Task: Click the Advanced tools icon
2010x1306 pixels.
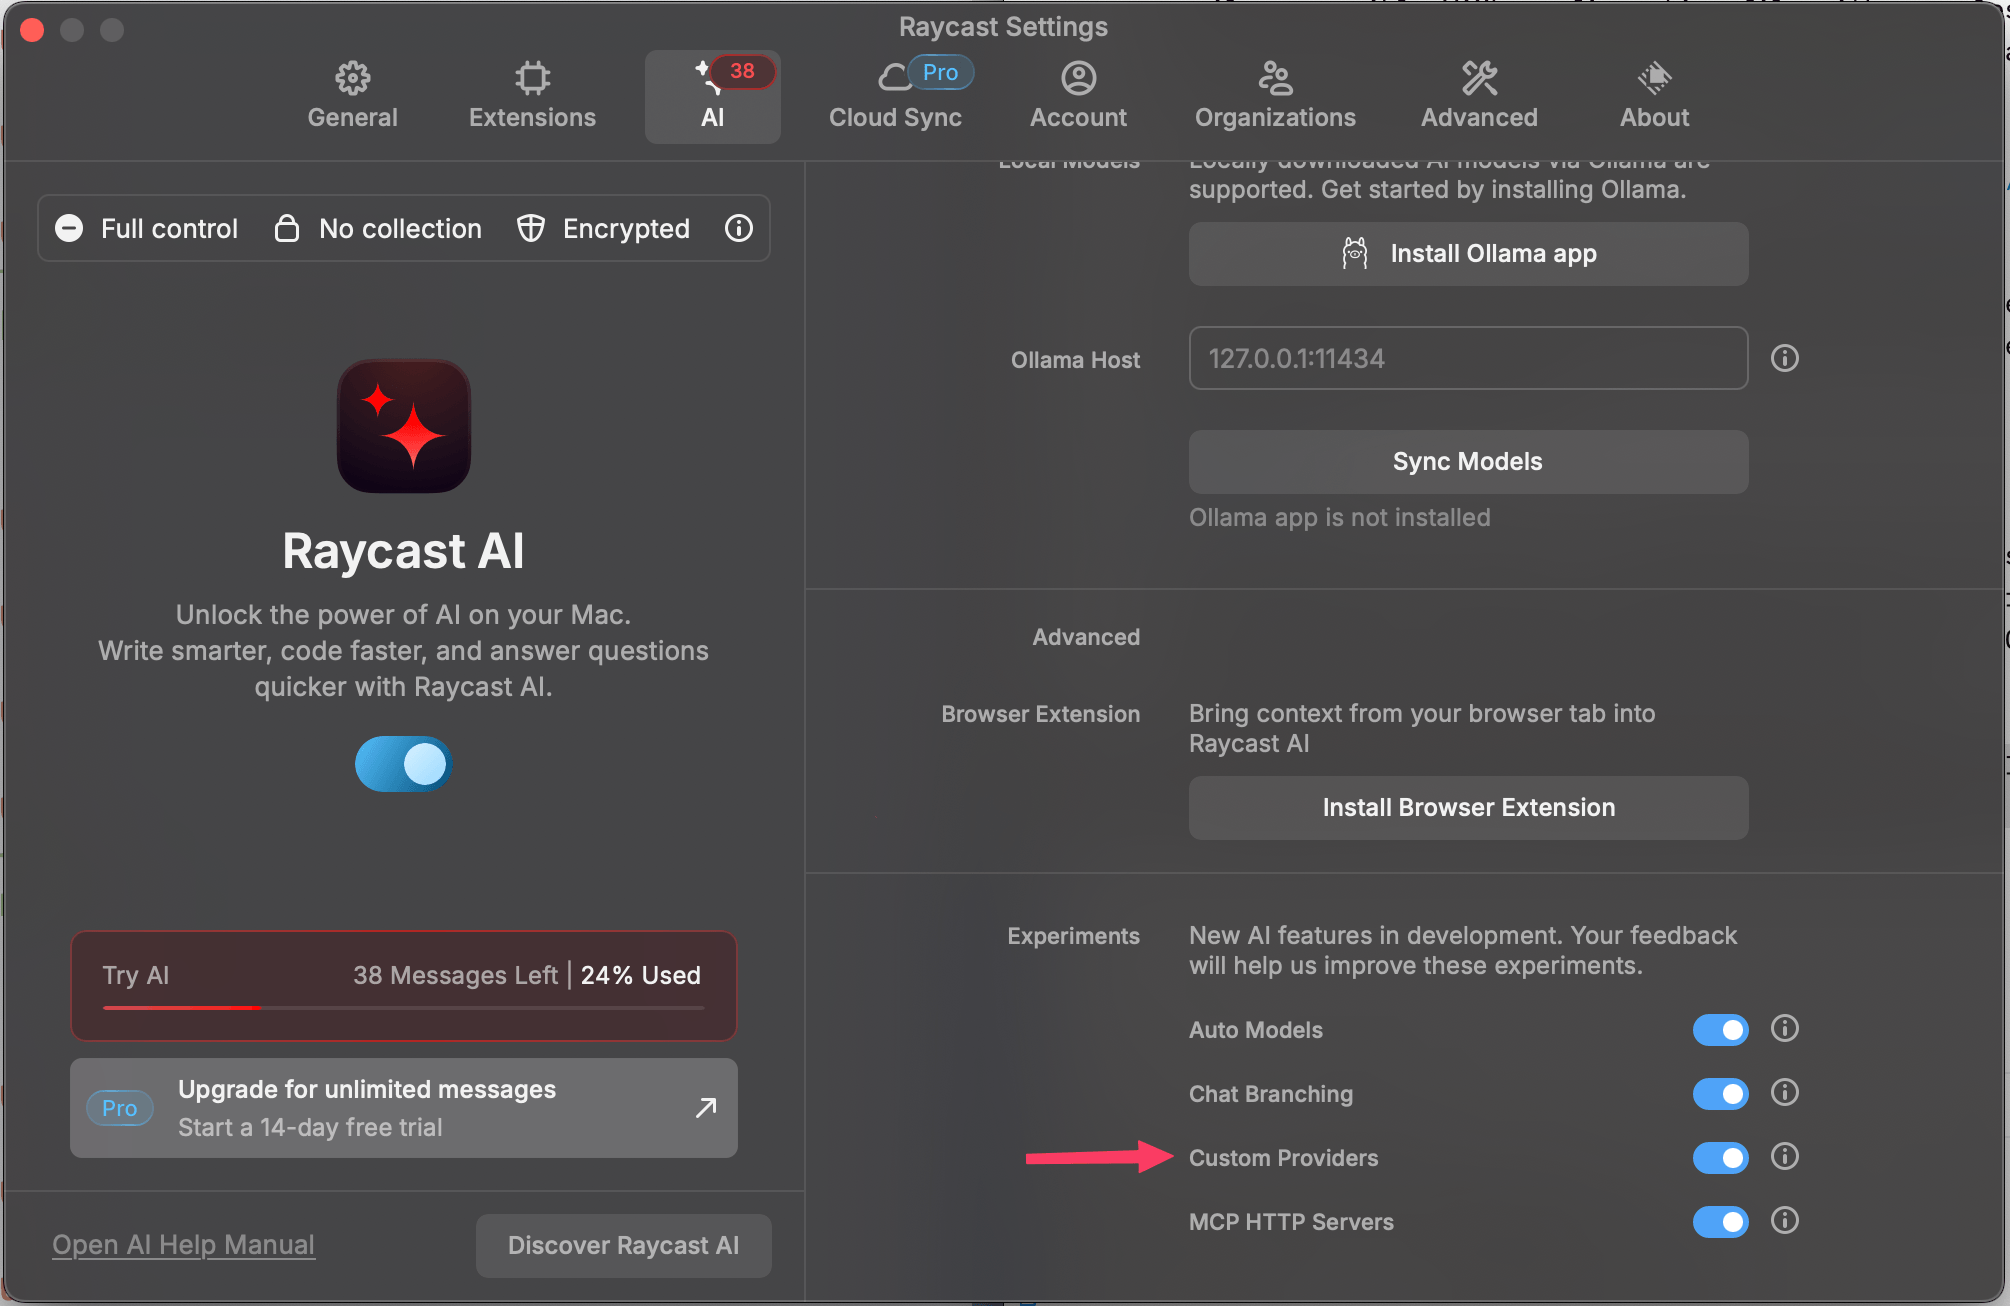Action: tap(1479, 78)
